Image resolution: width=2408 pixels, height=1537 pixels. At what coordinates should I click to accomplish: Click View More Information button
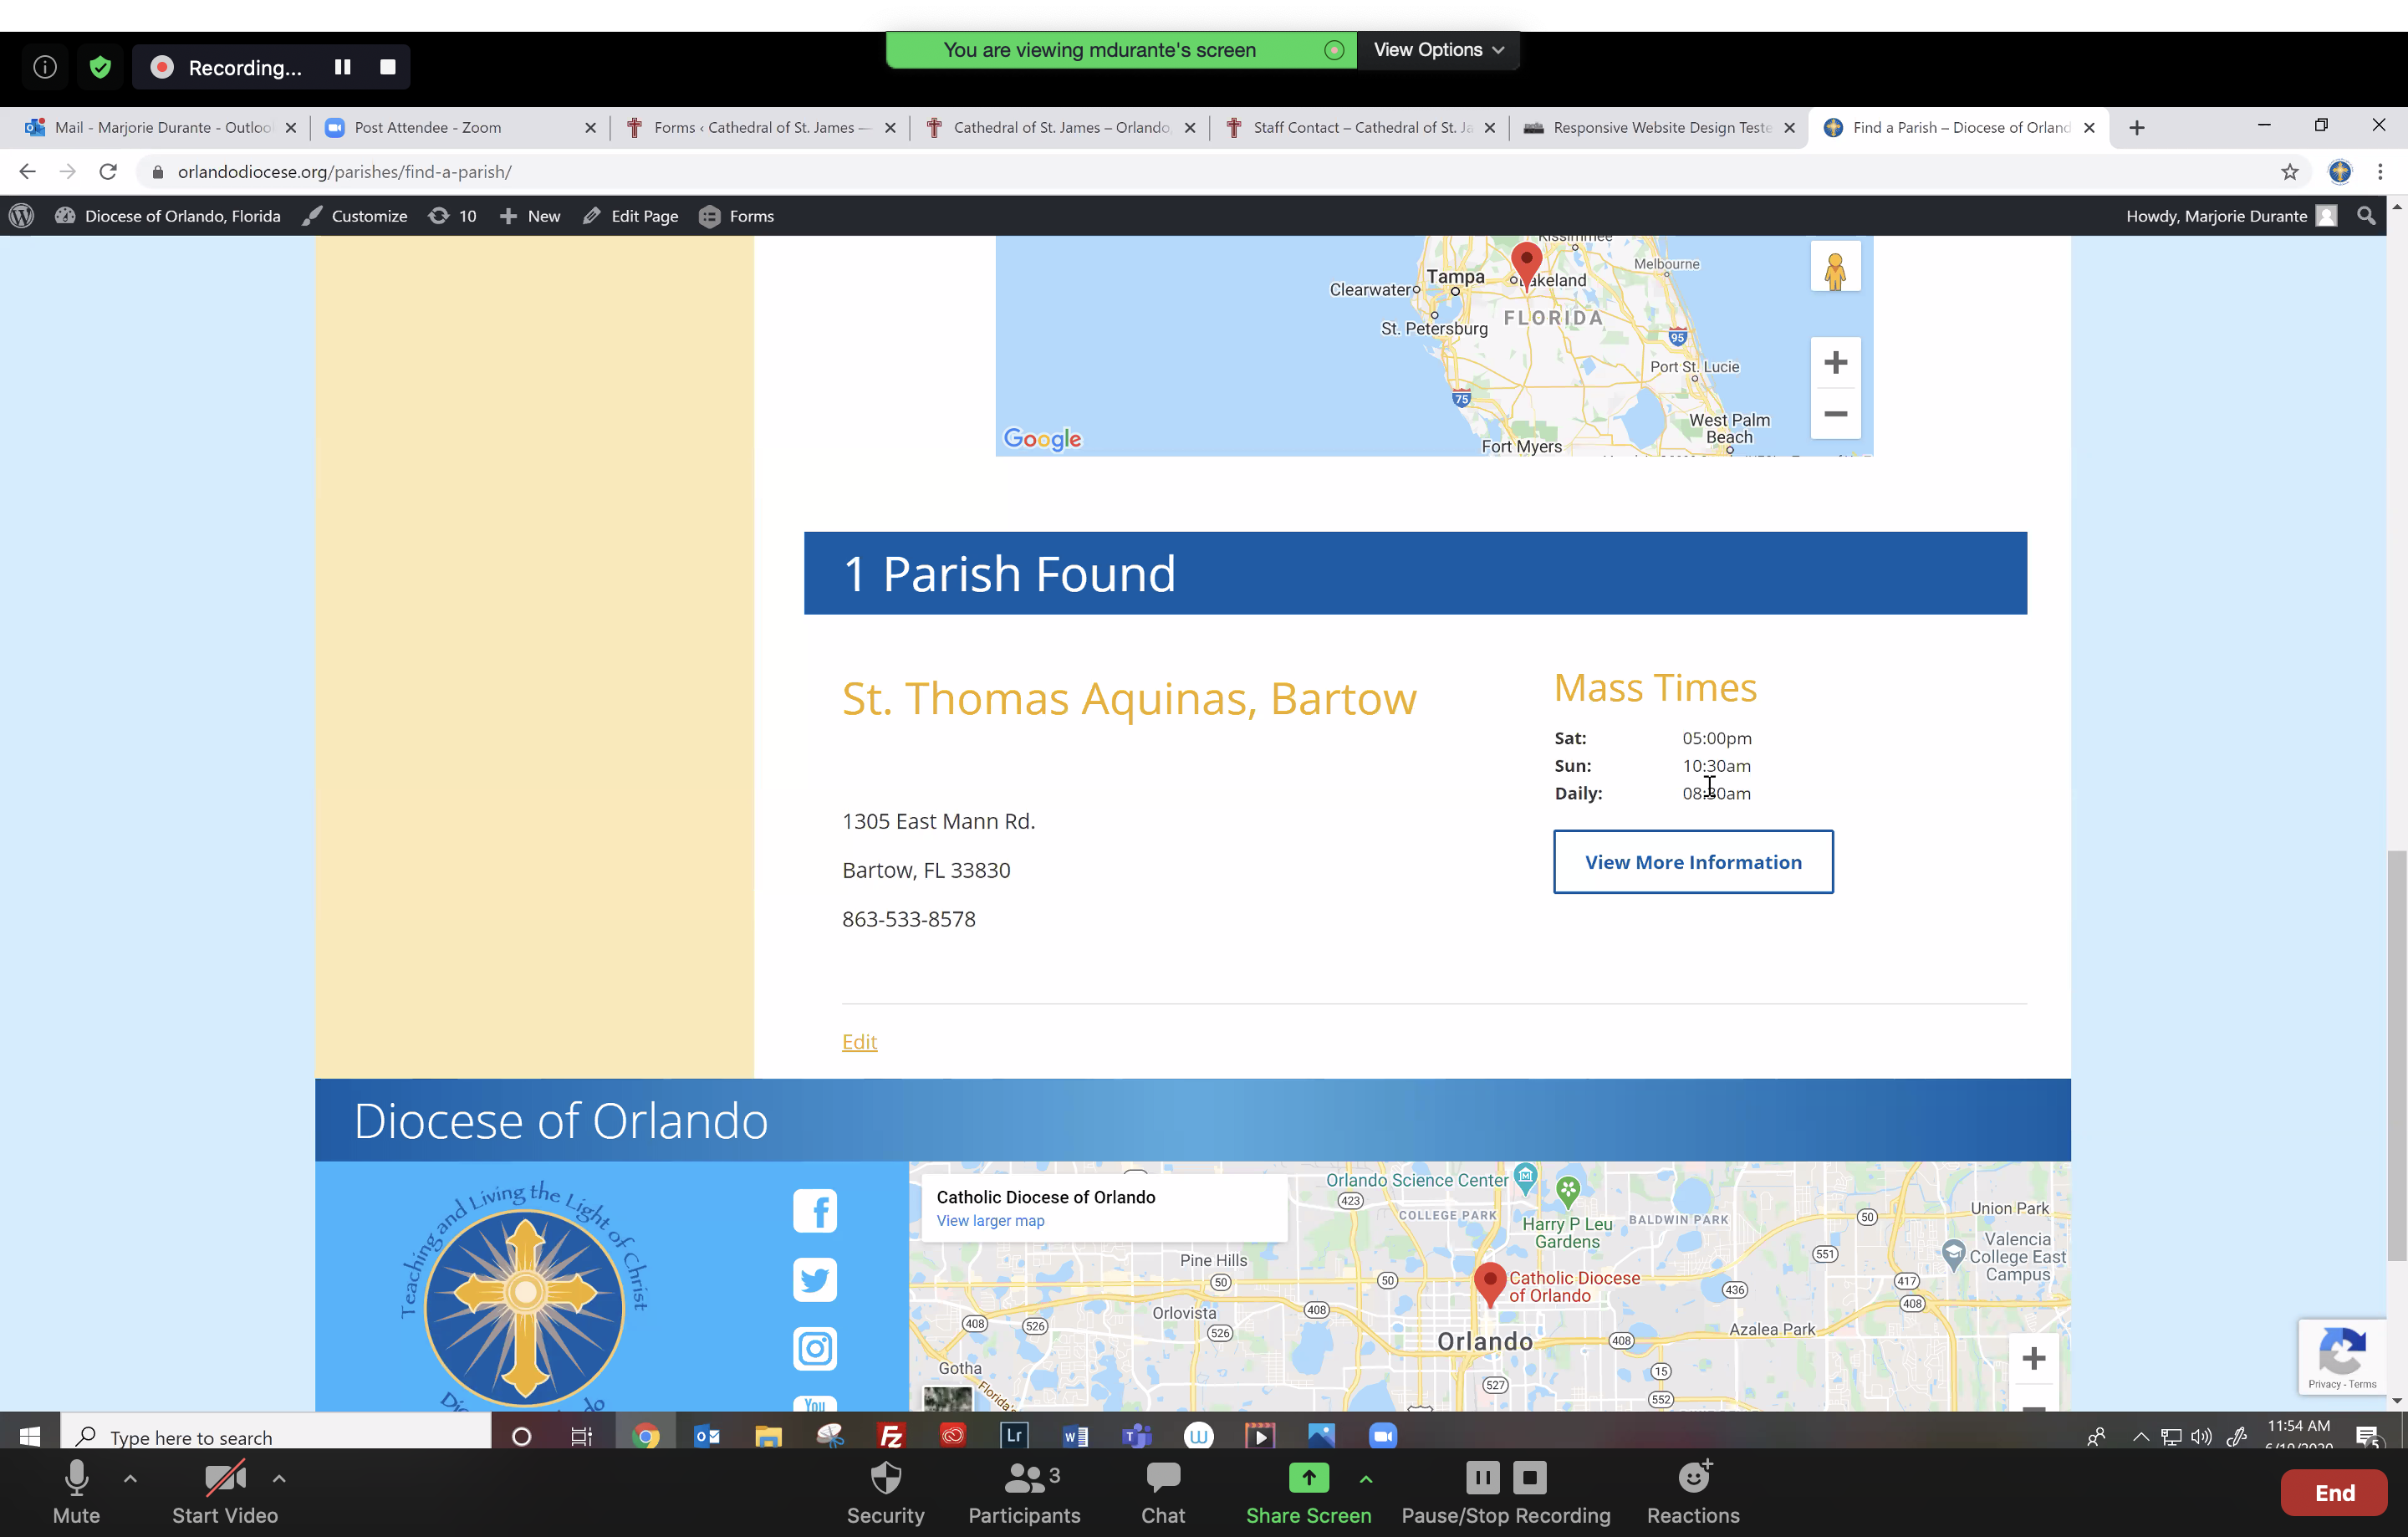point(1692,862)
